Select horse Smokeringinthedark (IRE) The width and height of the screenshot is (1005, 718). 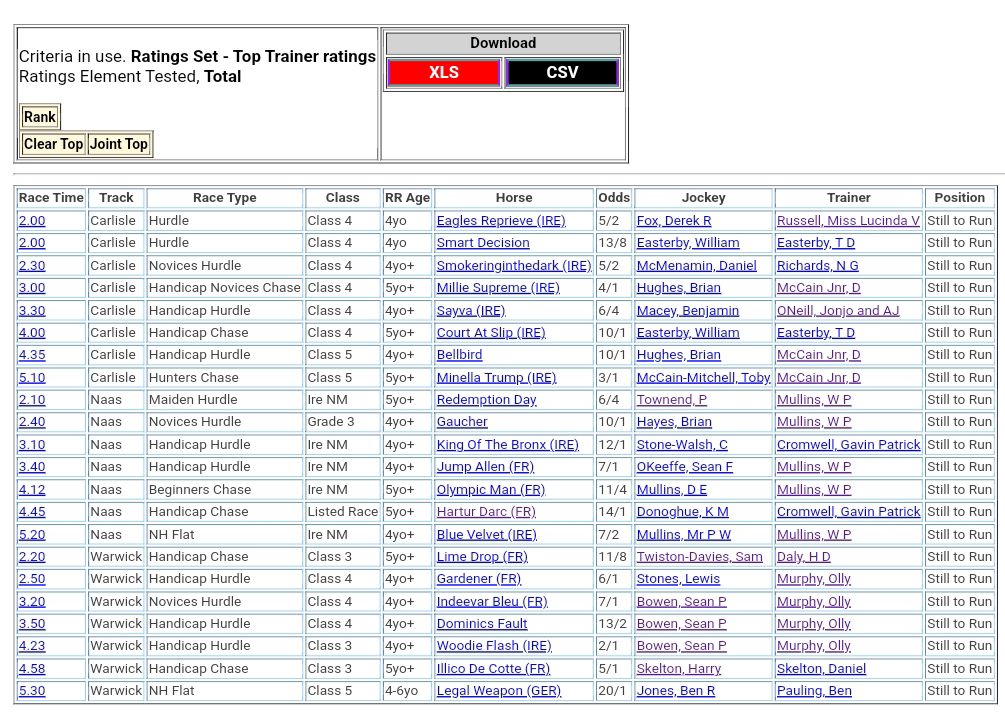coord(513,266)
